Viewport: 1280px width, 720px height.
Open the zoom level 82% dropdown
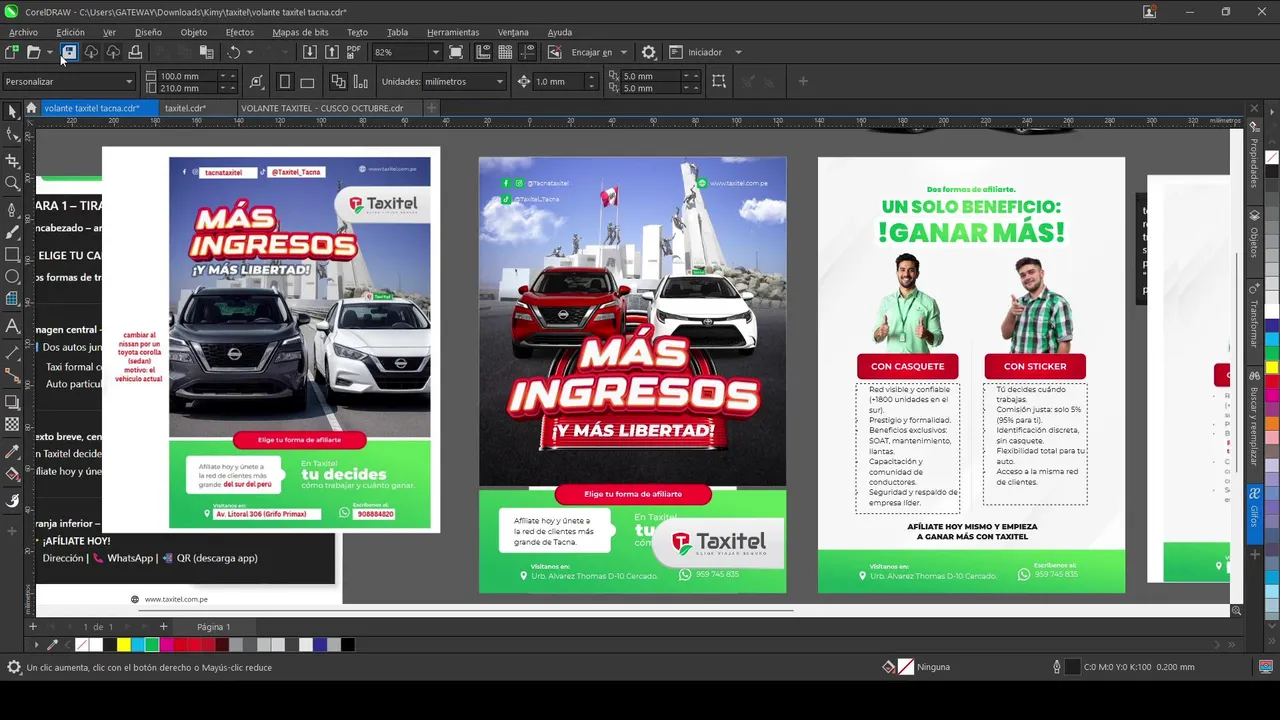[435, 52]
